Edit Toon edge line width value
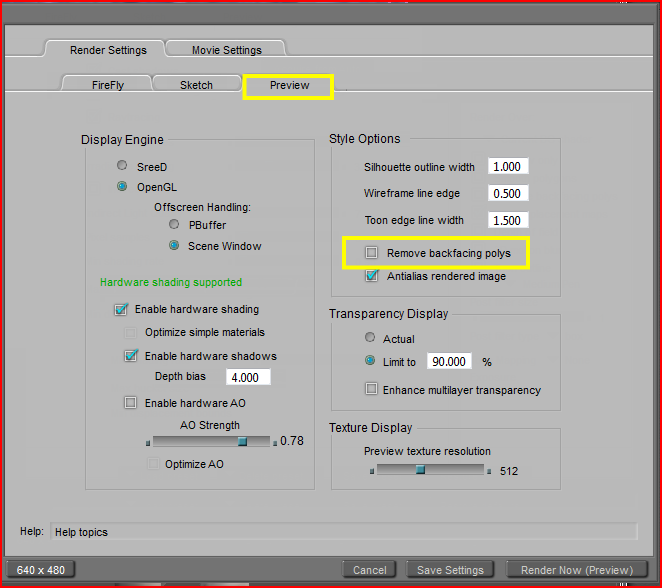This screenshot has width=662, height=588. pos(508,220)
